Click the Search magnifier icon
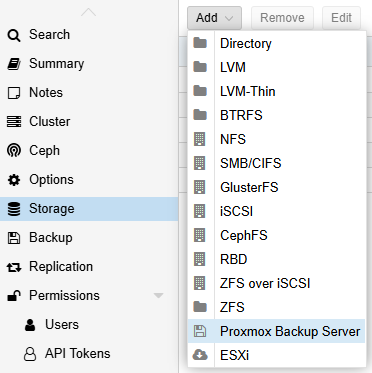 [x=14, y=35]
